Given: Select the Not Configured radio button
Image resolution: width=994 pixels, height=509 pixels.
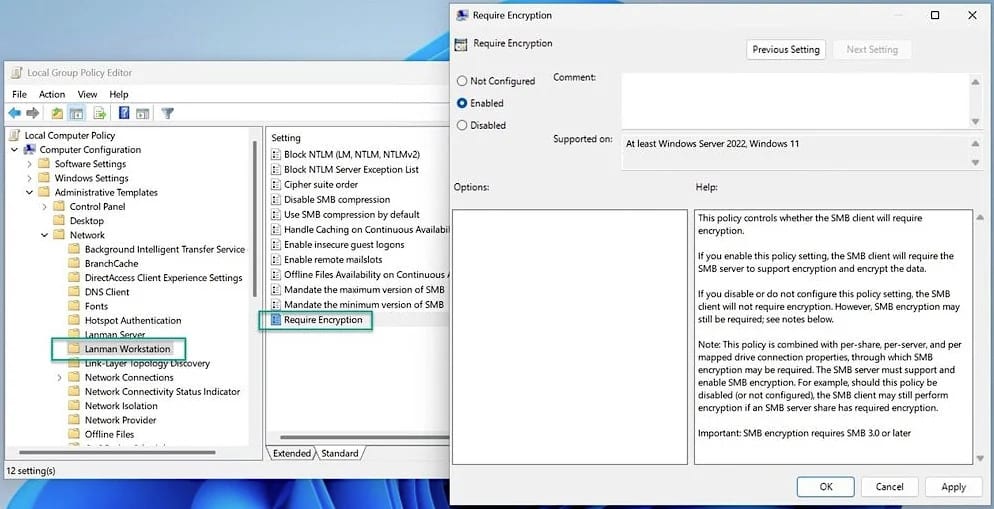Looking at the screenshot, I should pos(462,81).
